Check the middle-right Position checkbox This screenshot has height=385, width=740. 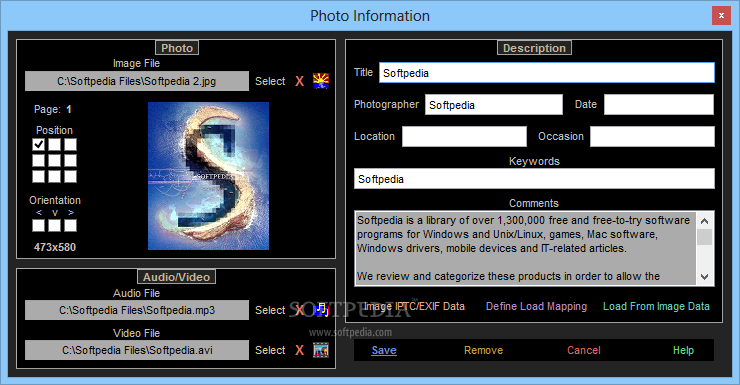pos(70,160)
